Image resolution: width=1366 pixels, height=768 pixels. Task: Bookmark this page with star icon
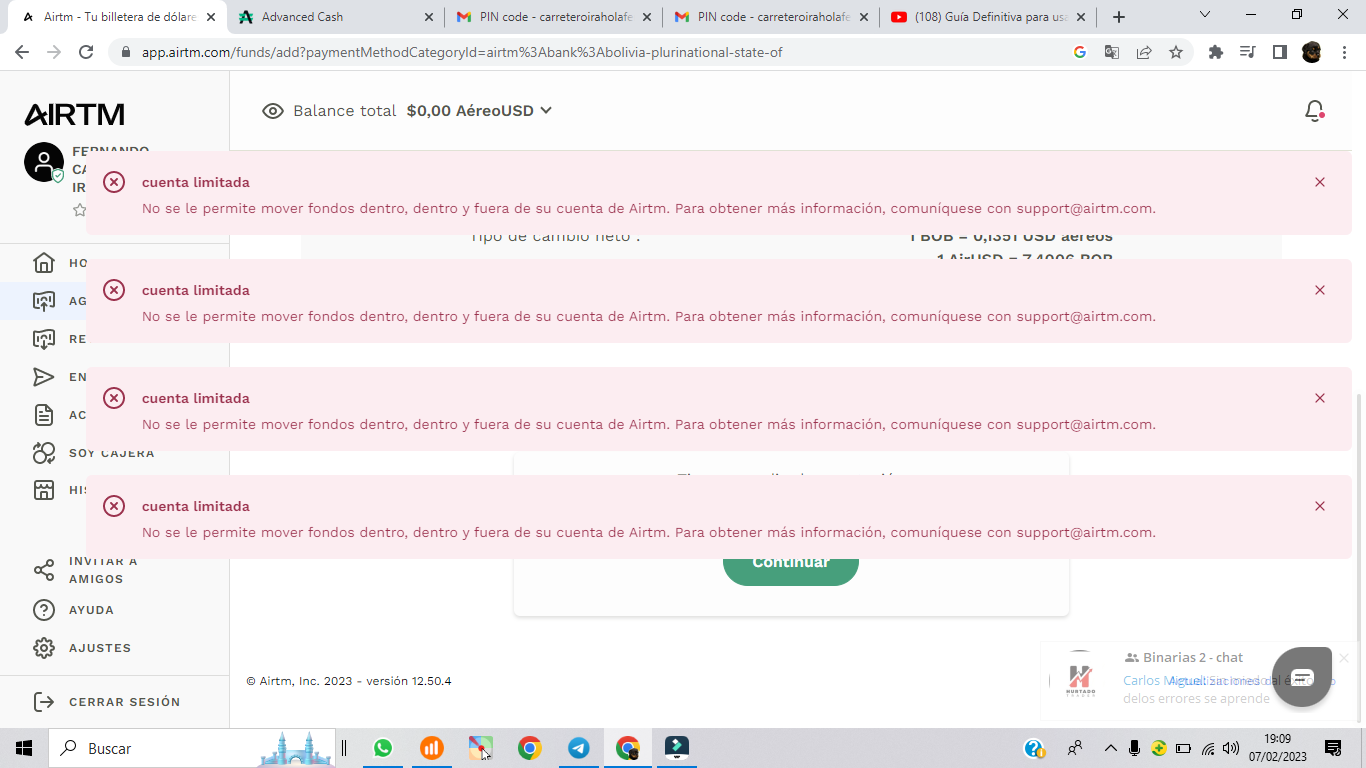[1176, 52]
